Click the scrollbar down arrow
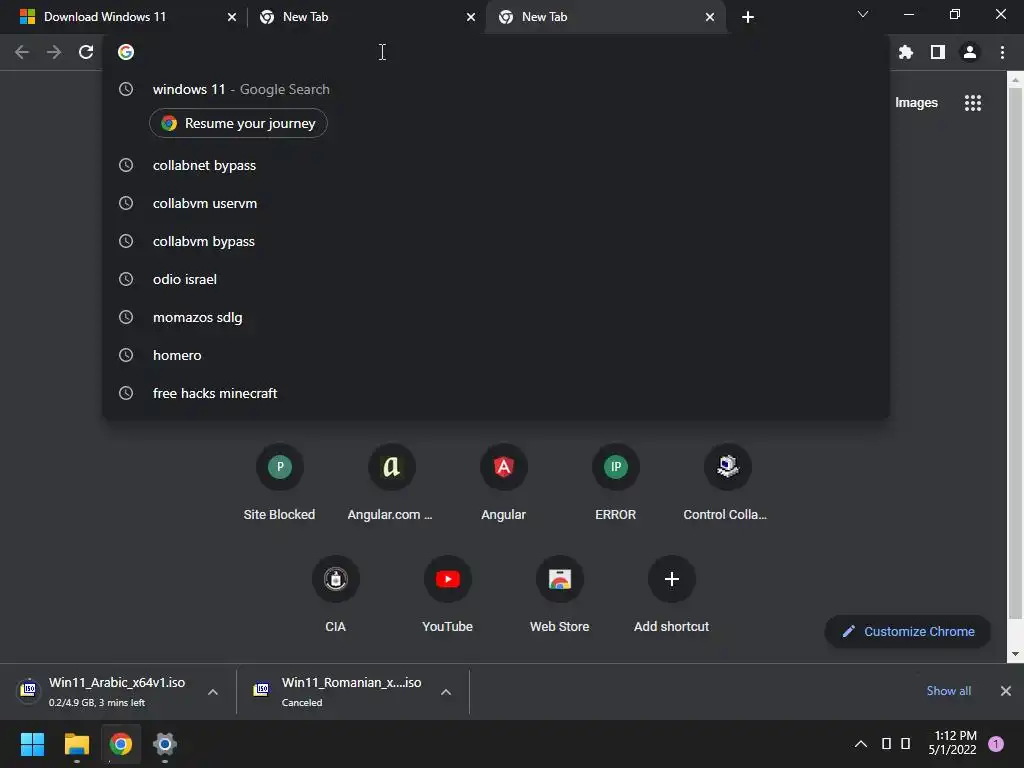The height and width of the screenshot is (768, 1024). click(1015, 654)
